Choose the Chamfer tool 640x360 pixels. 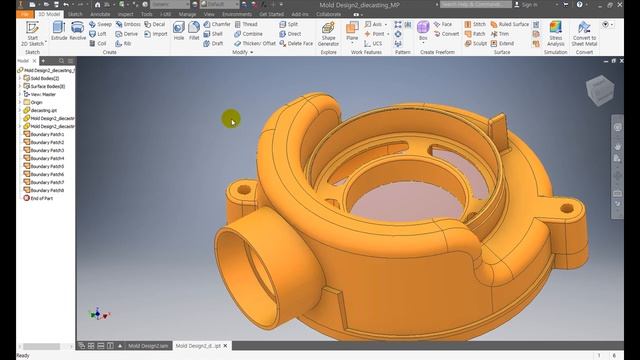(217, 24)
